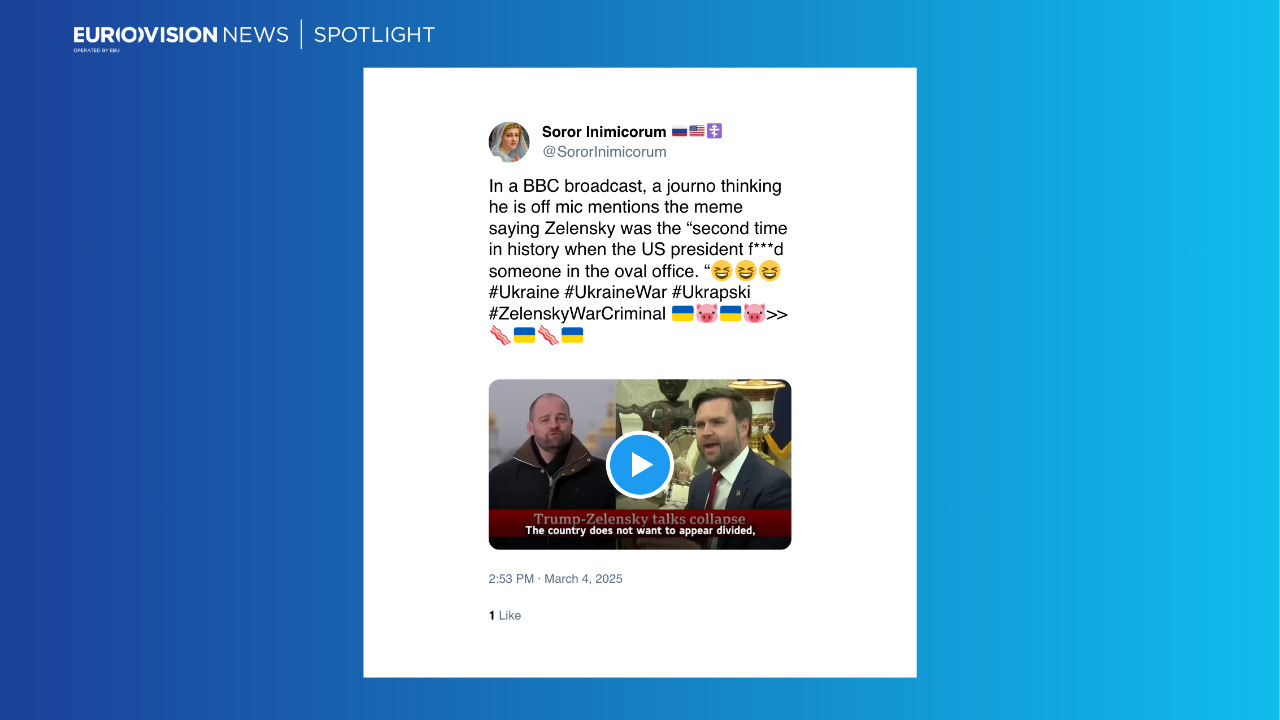Screen dimensions: 1280x720
Task: Click the SPOTLIGHT header label
Action: tap(374, 35)
